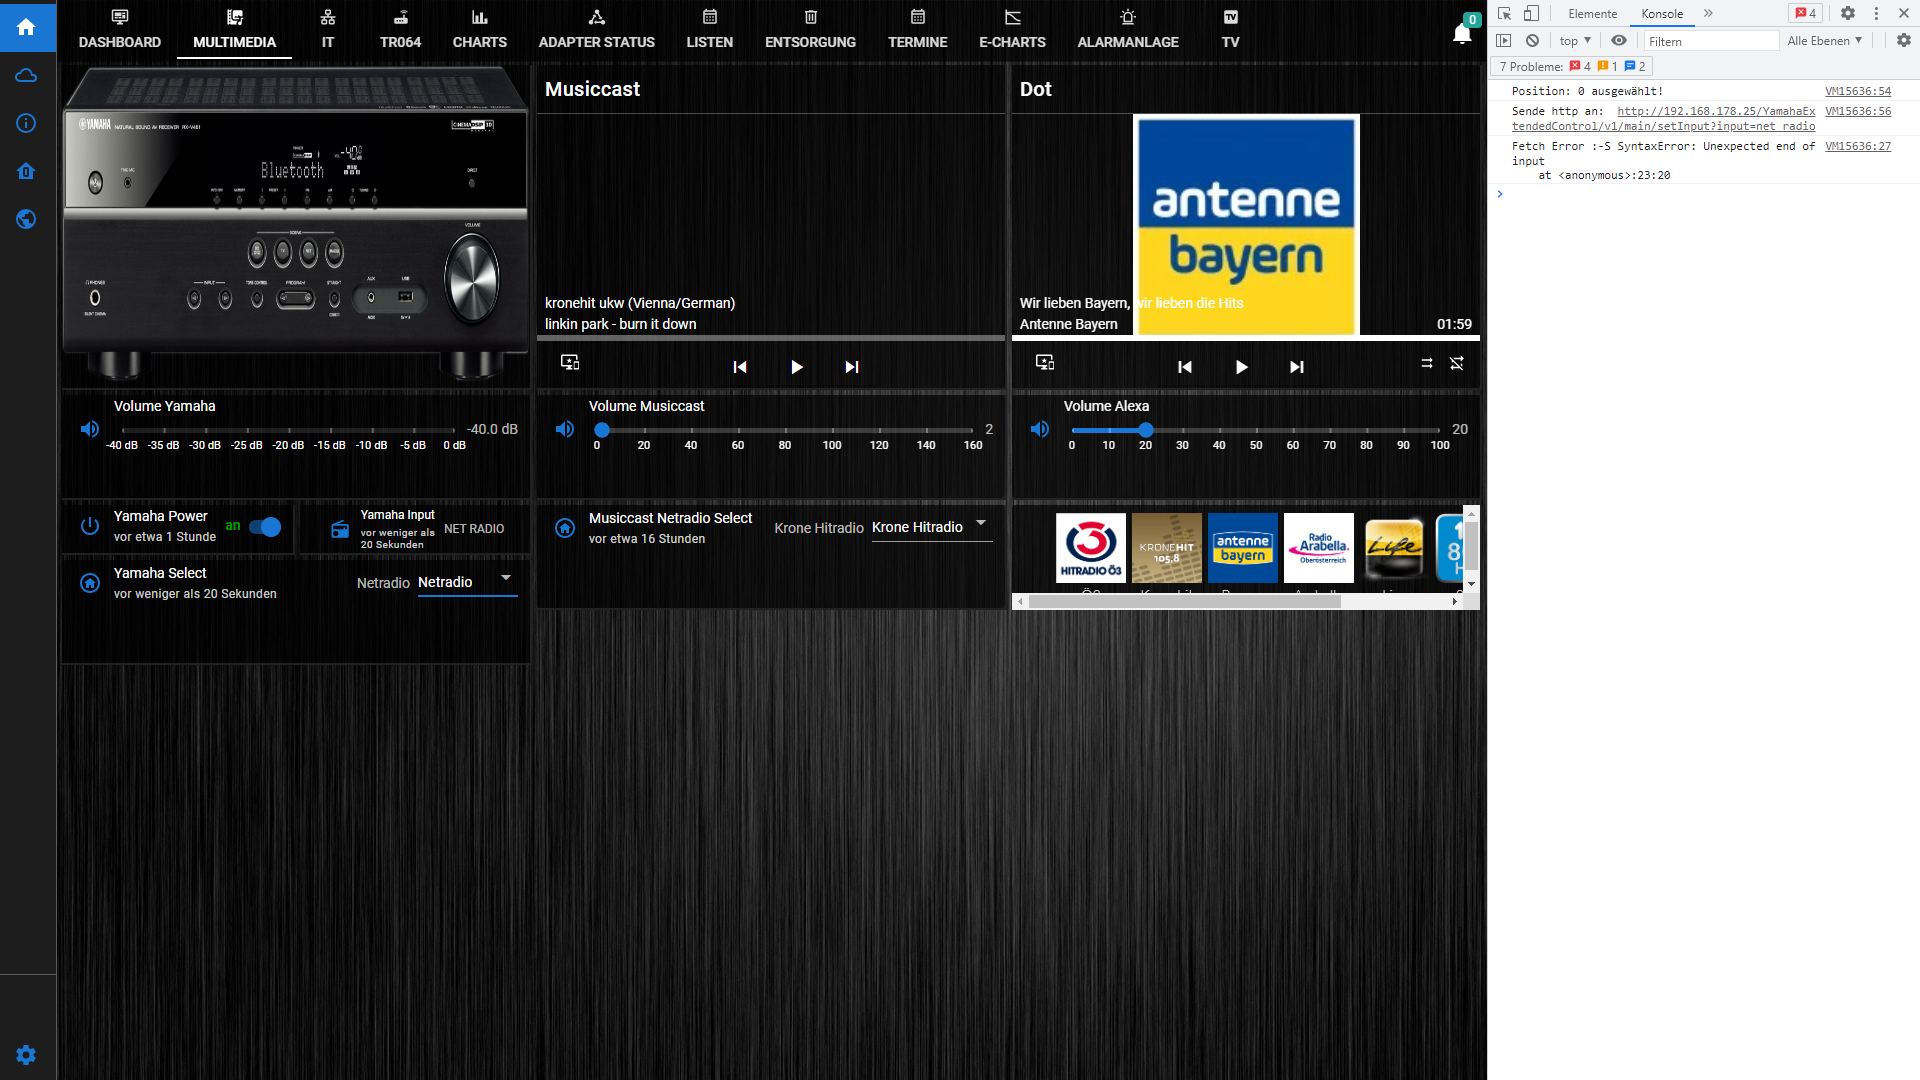This screenshot has height=1080, width=1920.
Task: Click the Yamaha Power icon
Action: coord(90,526)
